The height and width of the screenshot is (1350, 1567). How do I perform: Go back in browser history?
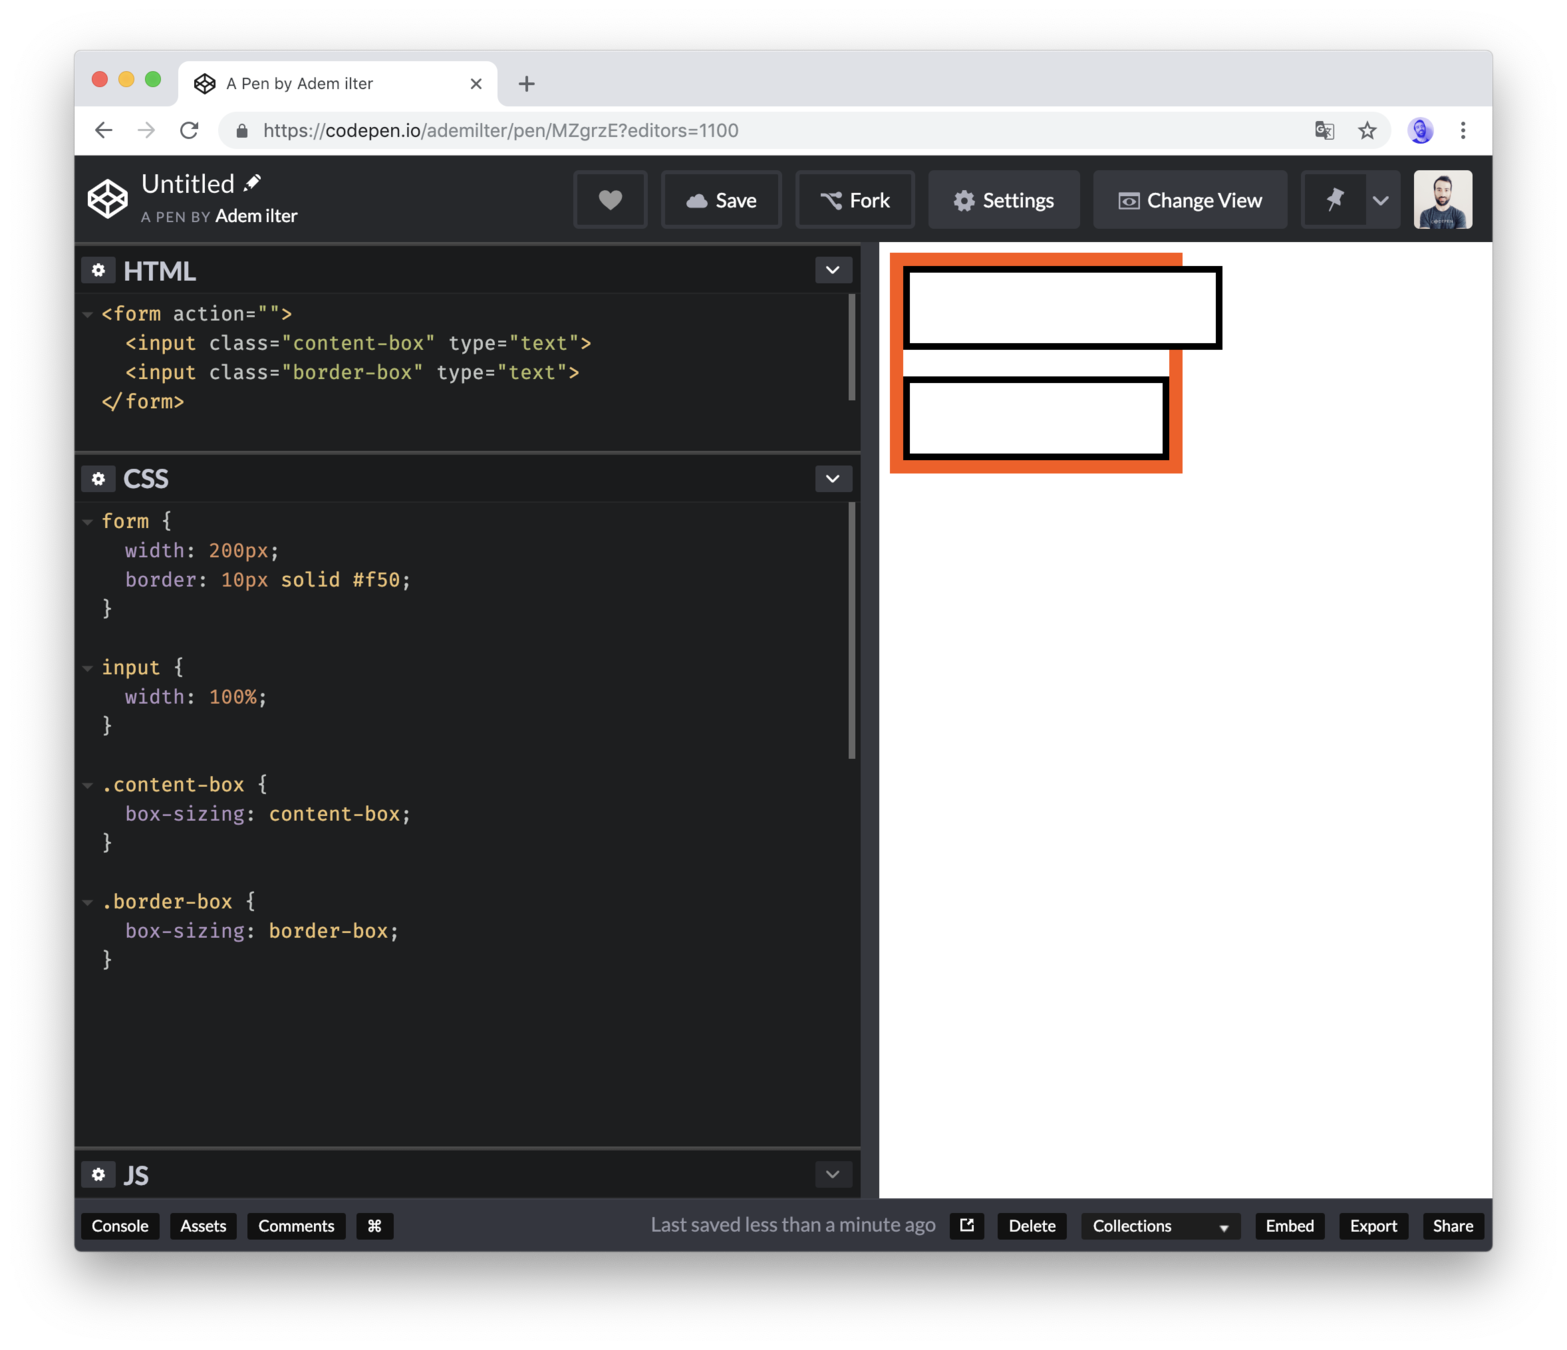[104, 131]
